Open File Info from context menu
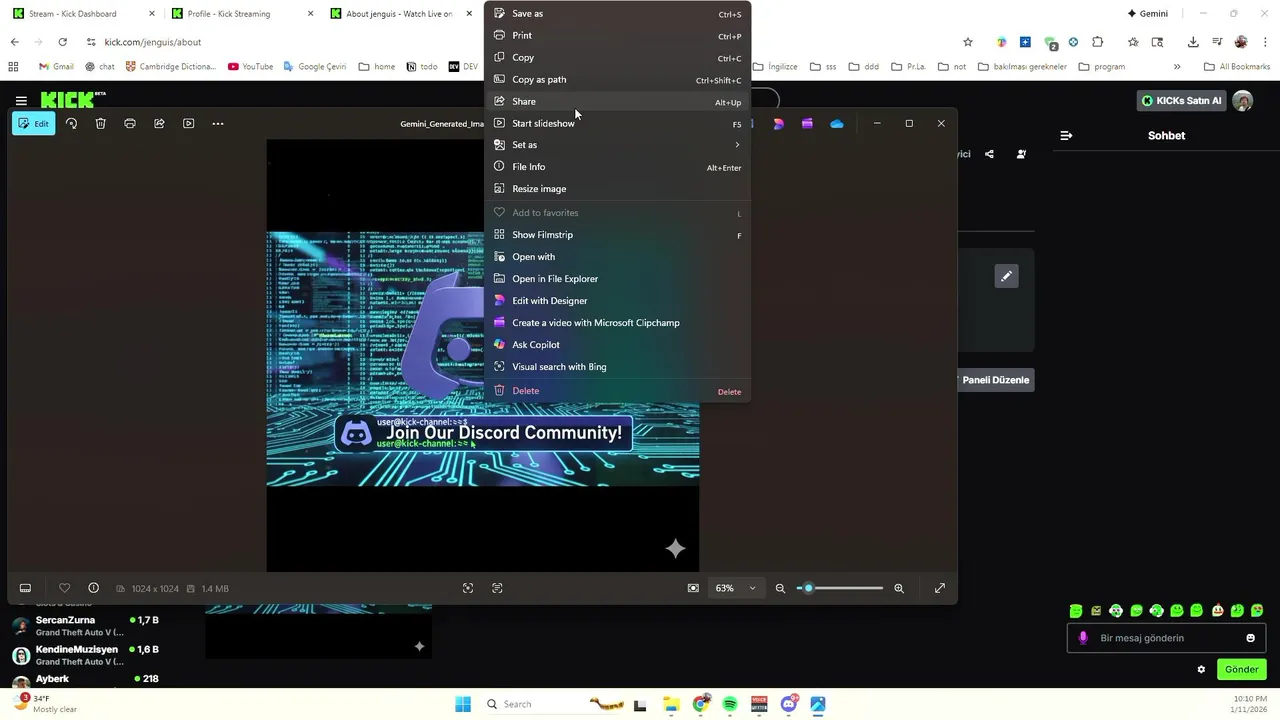Screen dimensions: 1280x720 pyautogui.click(x=617, y=167)
